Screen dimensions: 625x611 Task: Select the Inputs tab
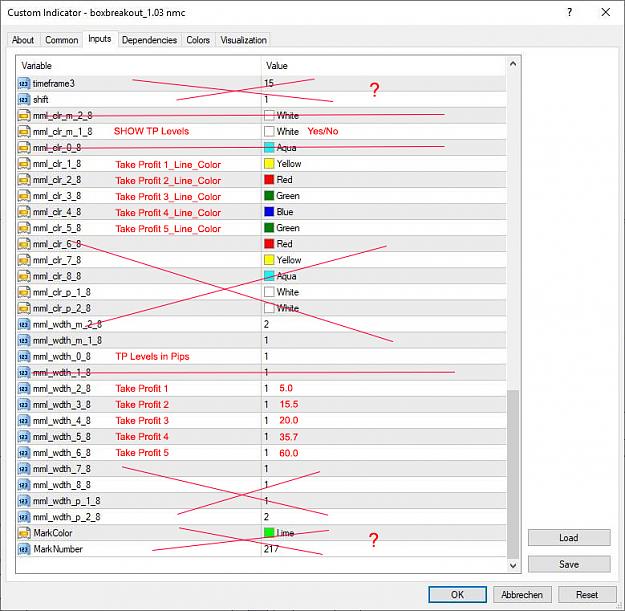[100, 39]
